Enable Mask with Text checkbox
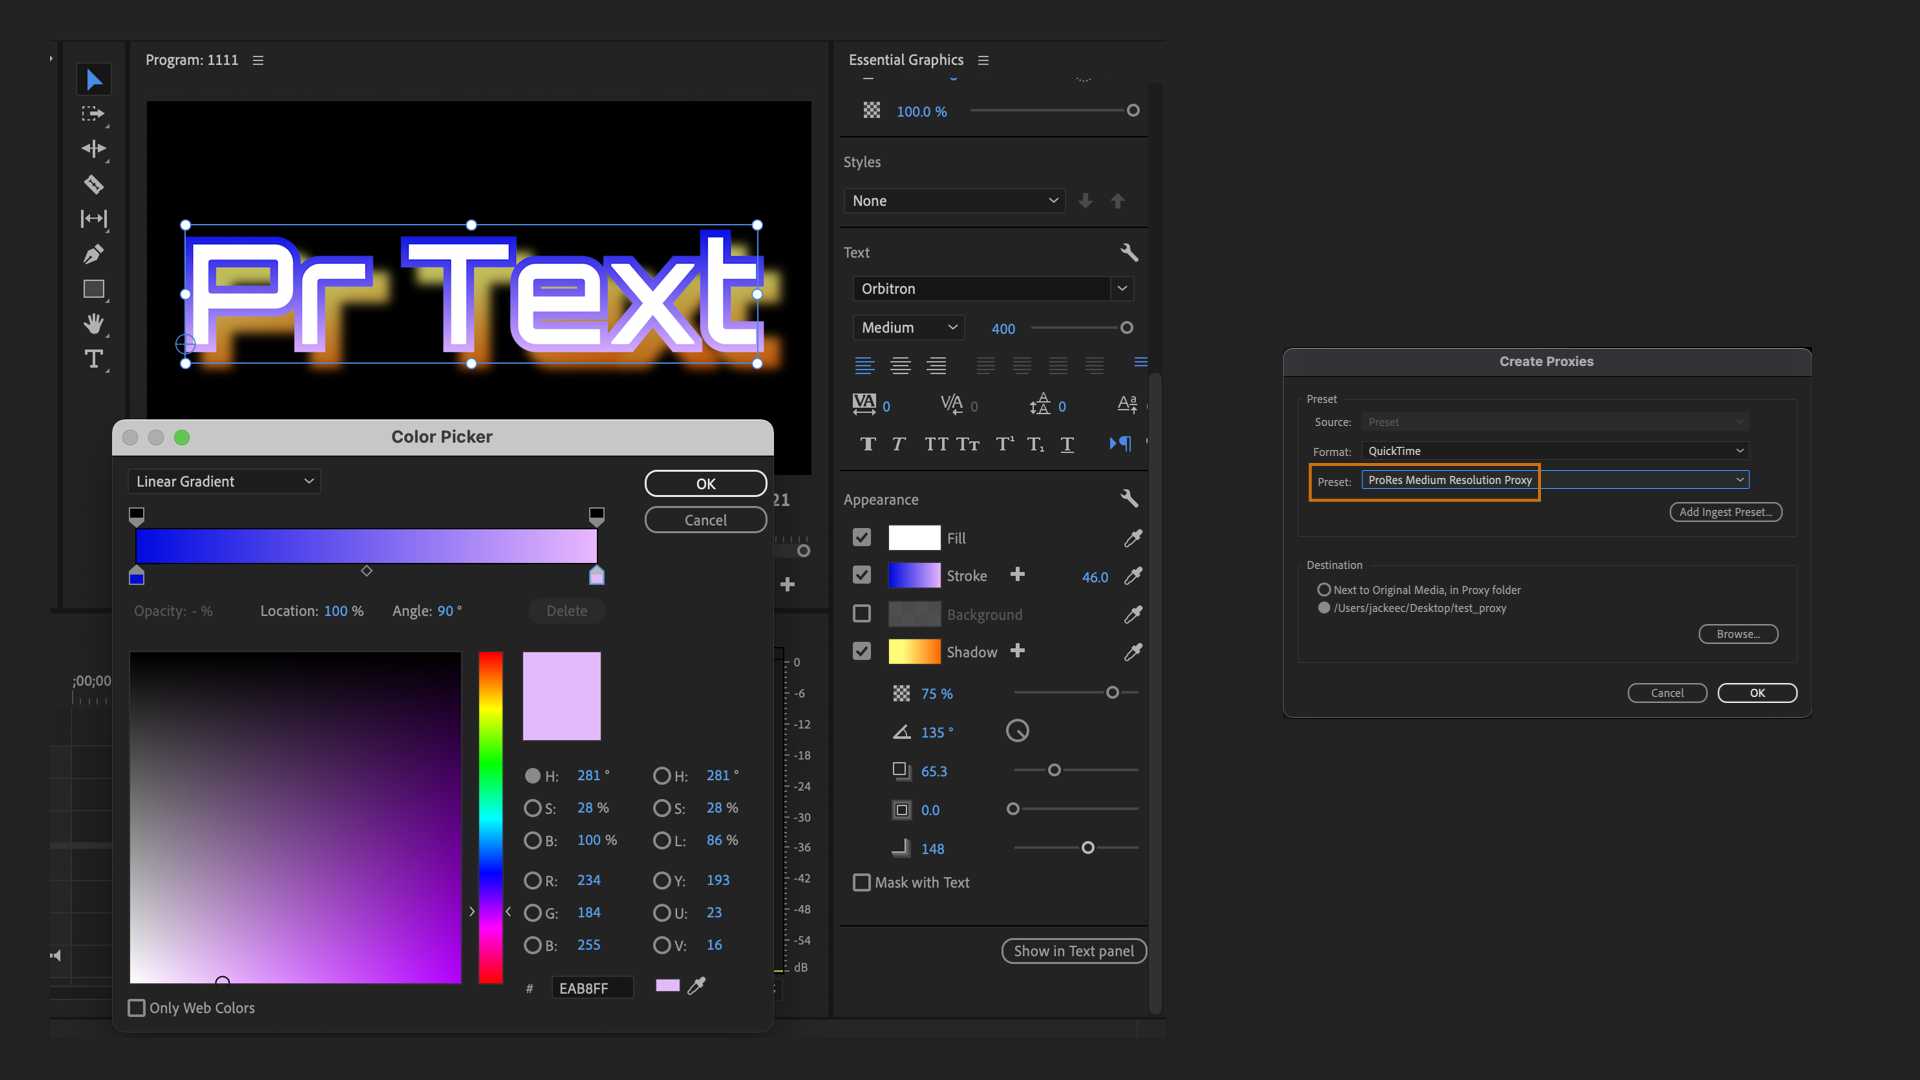1920x1080 pixels. (x=861, y=882)
